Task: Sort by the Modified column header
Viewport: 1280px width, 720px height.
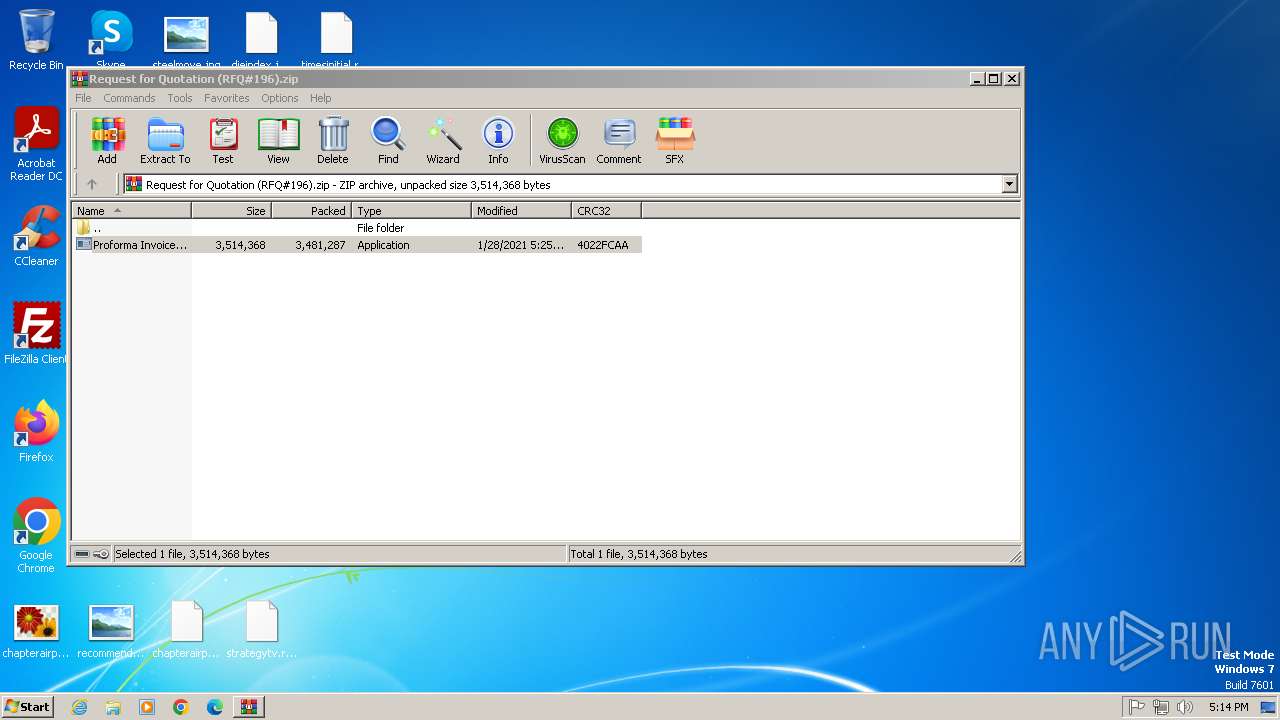Action: click(521, 211)
